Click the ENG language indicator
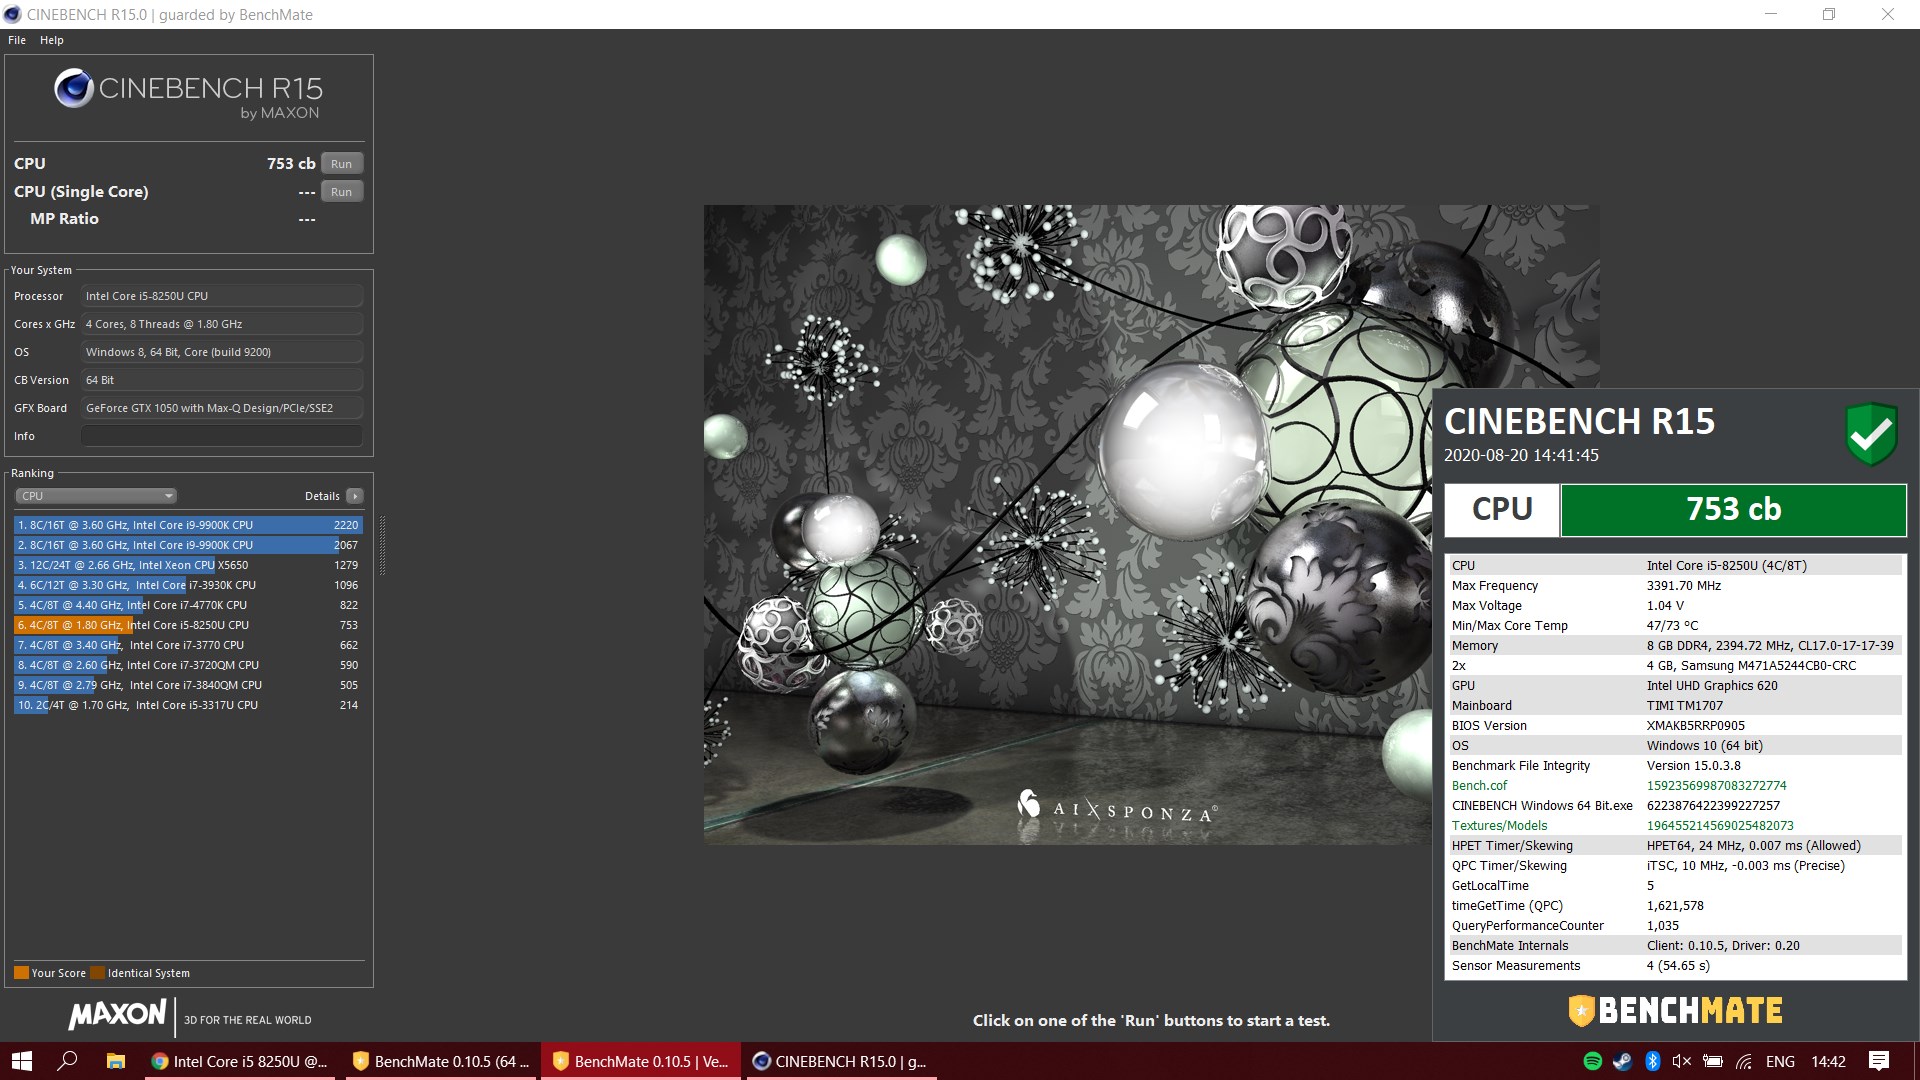This screenshot has height=1080, width=1920. [1780, 1062]
